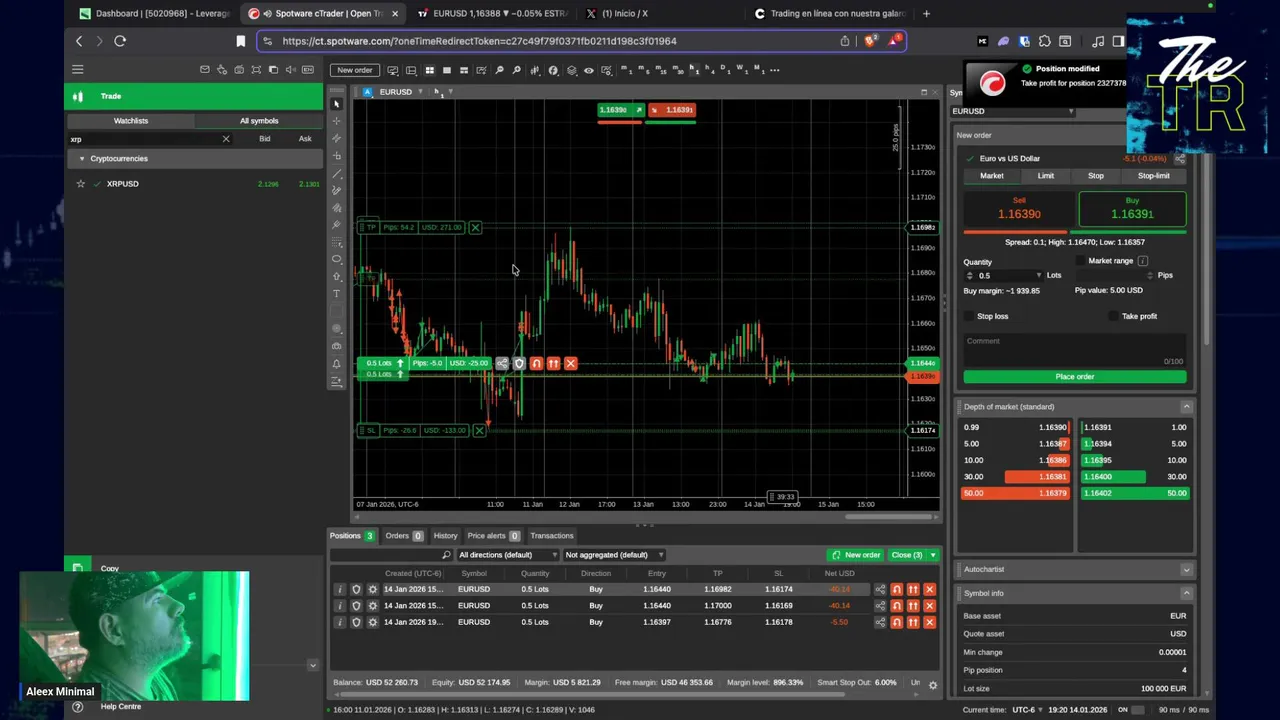Click the order comment text field

click(1075, 348)
